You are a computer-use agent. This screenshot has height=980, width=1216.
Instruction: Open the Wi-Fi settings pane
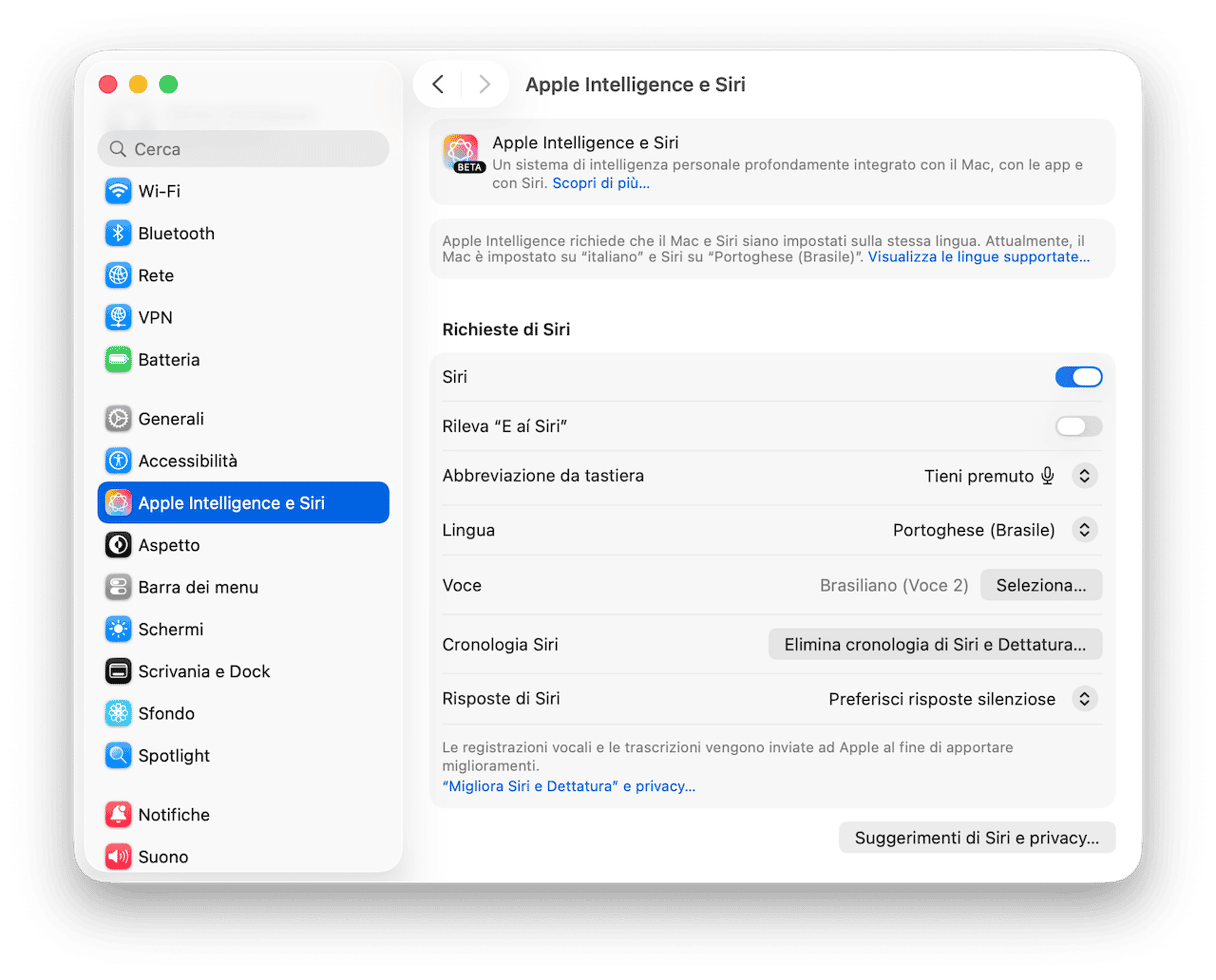point(243,191)
